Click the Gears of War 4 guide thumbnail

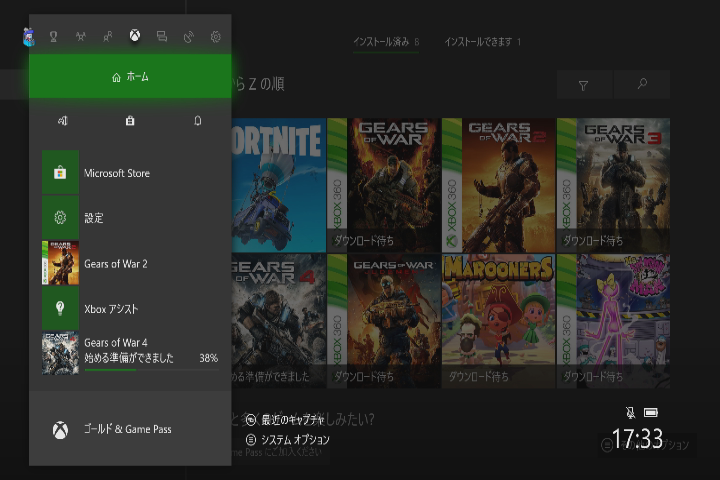(60, 353)
